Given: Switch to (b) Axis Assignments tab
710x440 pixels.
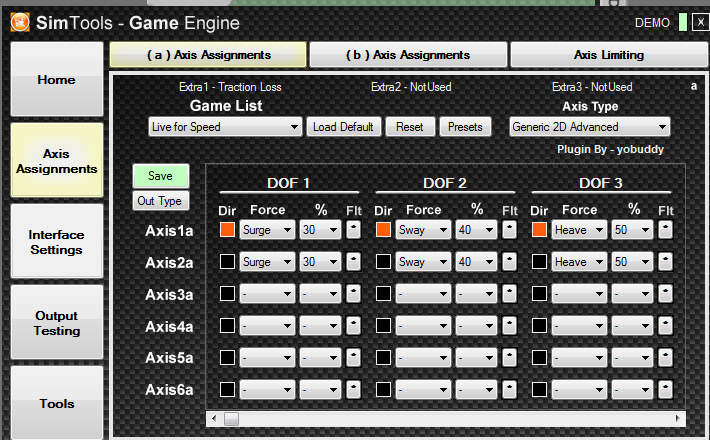Looking at the screenshot, I should (408, 55).
